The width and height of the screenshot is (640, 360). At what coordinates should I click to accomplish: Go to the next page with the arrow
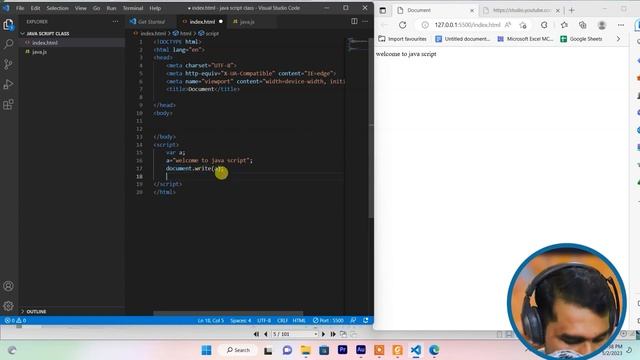(x=323, y=334)
